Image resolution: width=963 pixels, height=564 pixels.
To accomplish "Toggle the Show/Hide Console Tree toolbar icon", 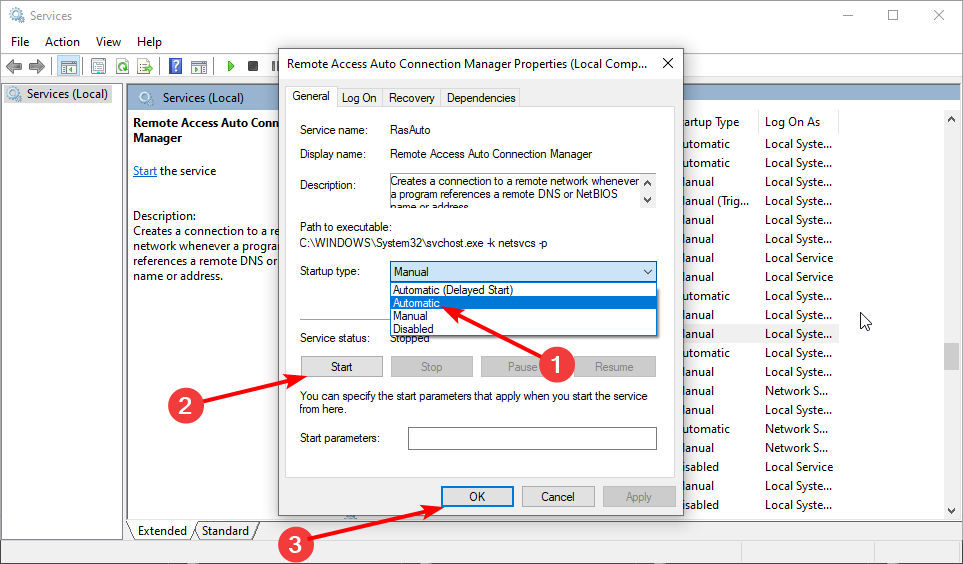I will (x=68, y=66).
